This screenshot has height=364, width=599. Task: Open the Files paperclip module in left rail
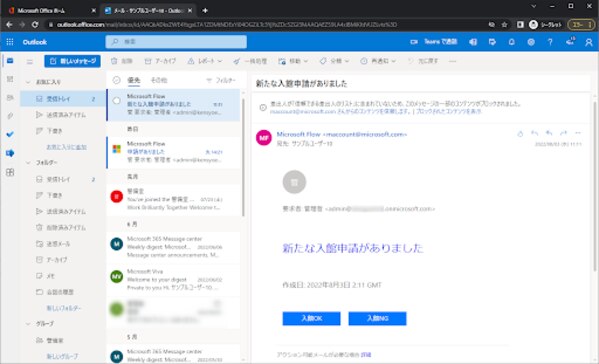[10, 116]
